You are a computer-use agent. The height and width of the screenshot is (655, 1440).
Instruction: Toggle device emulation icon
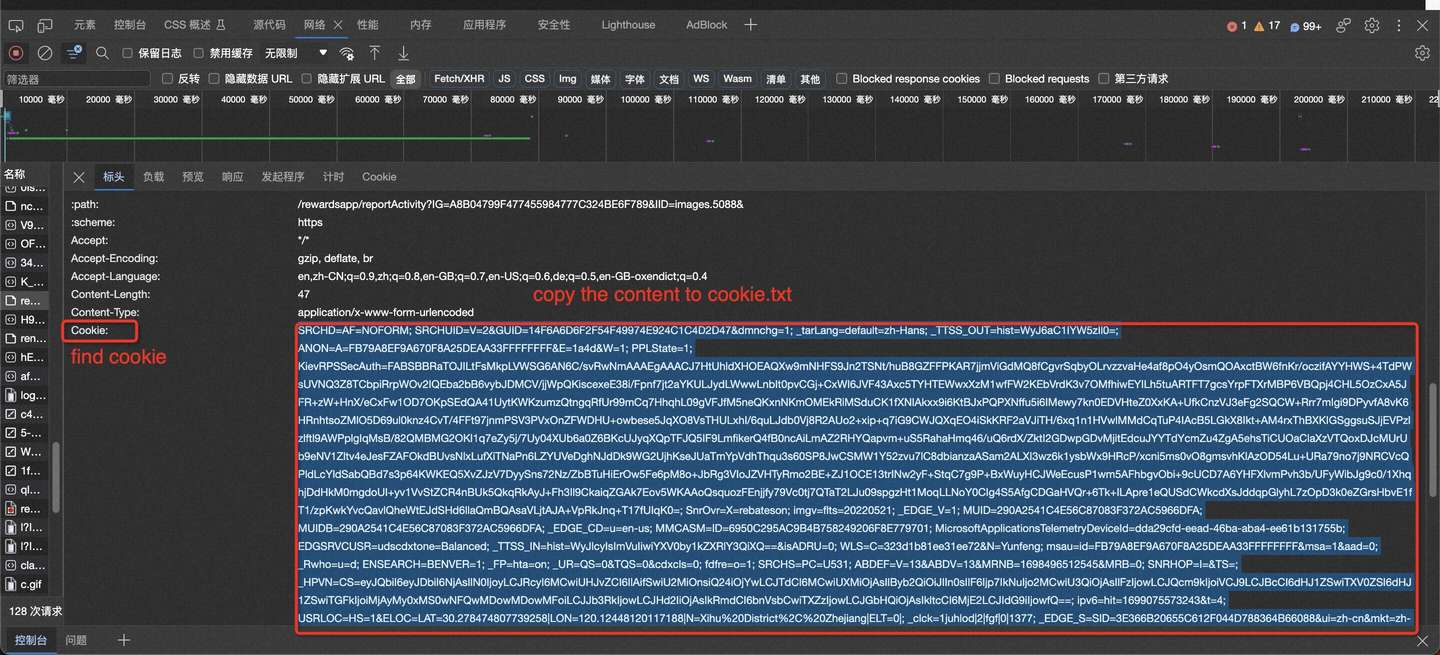click(45, 25)
